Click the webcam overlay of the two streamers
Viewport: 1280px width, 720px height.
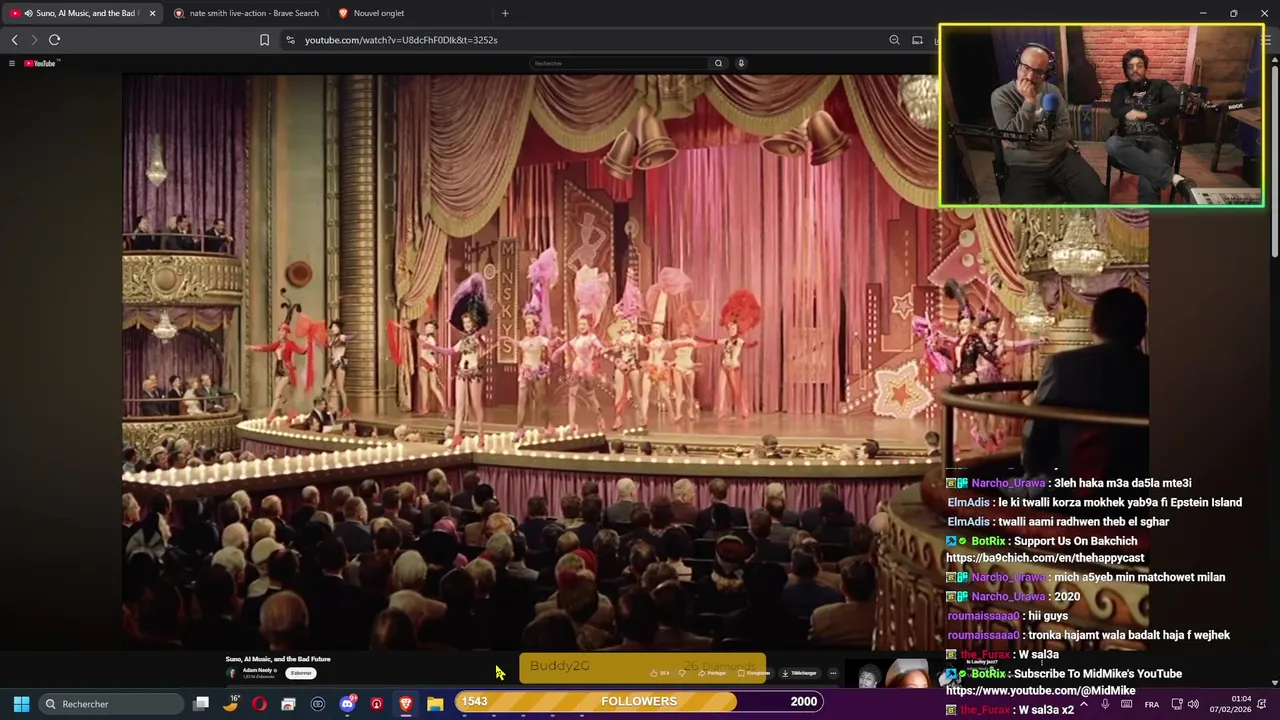(x=1101, y=115)
